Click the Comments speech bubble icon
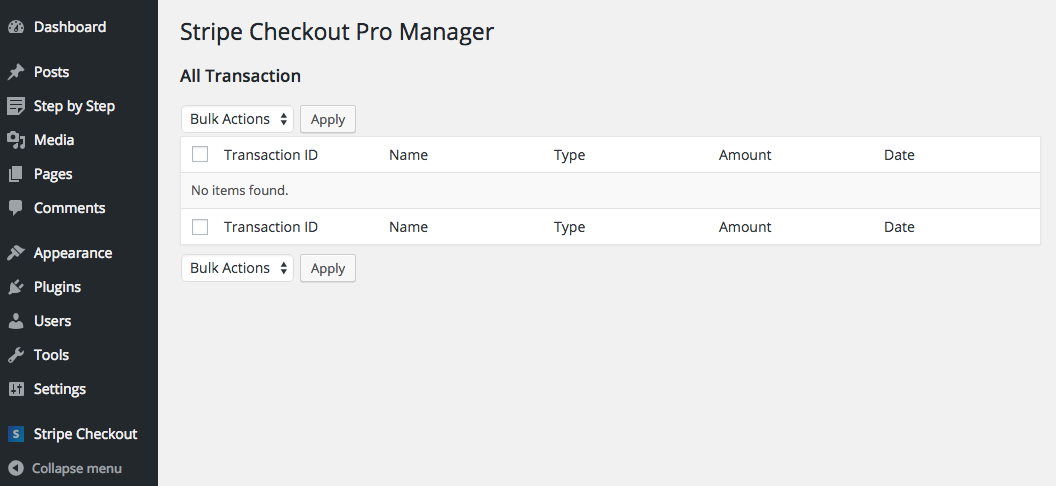This screenshot has height=486, width=1056. pyautogui.click(x=16, y=208)
